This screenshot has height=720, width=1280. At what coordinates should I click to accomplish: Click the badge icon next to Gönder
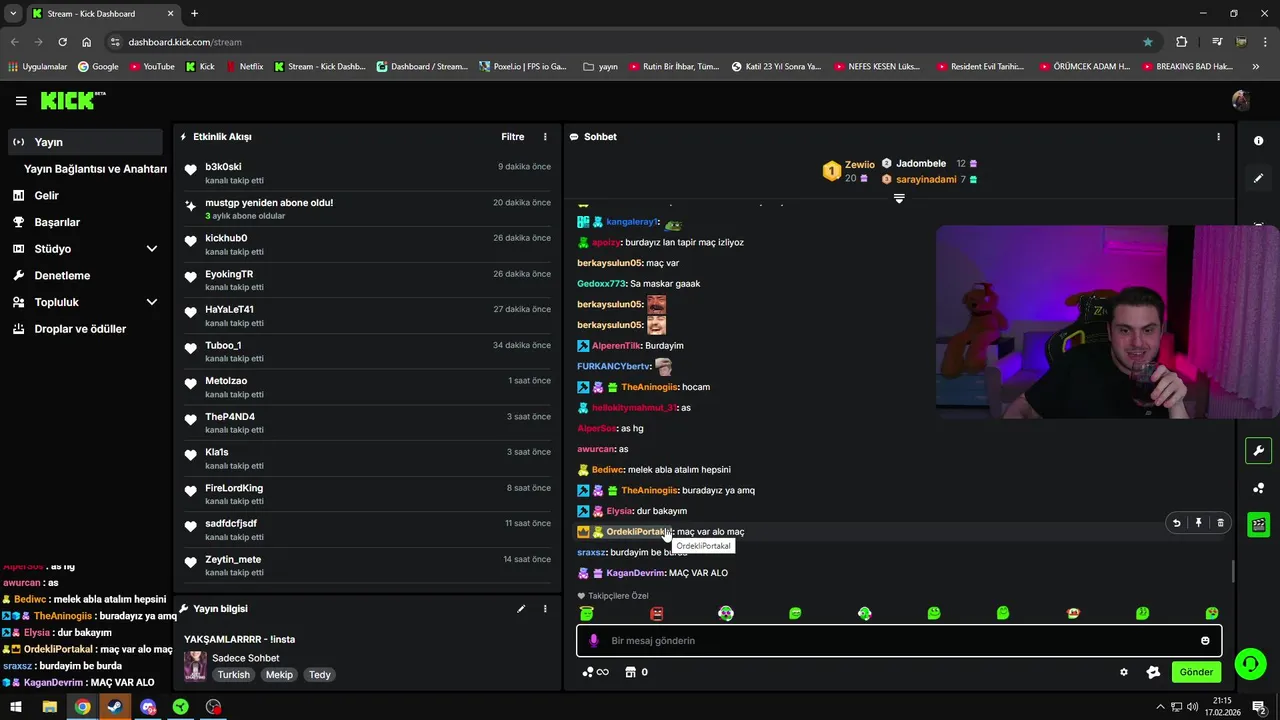coord(1153,672)
